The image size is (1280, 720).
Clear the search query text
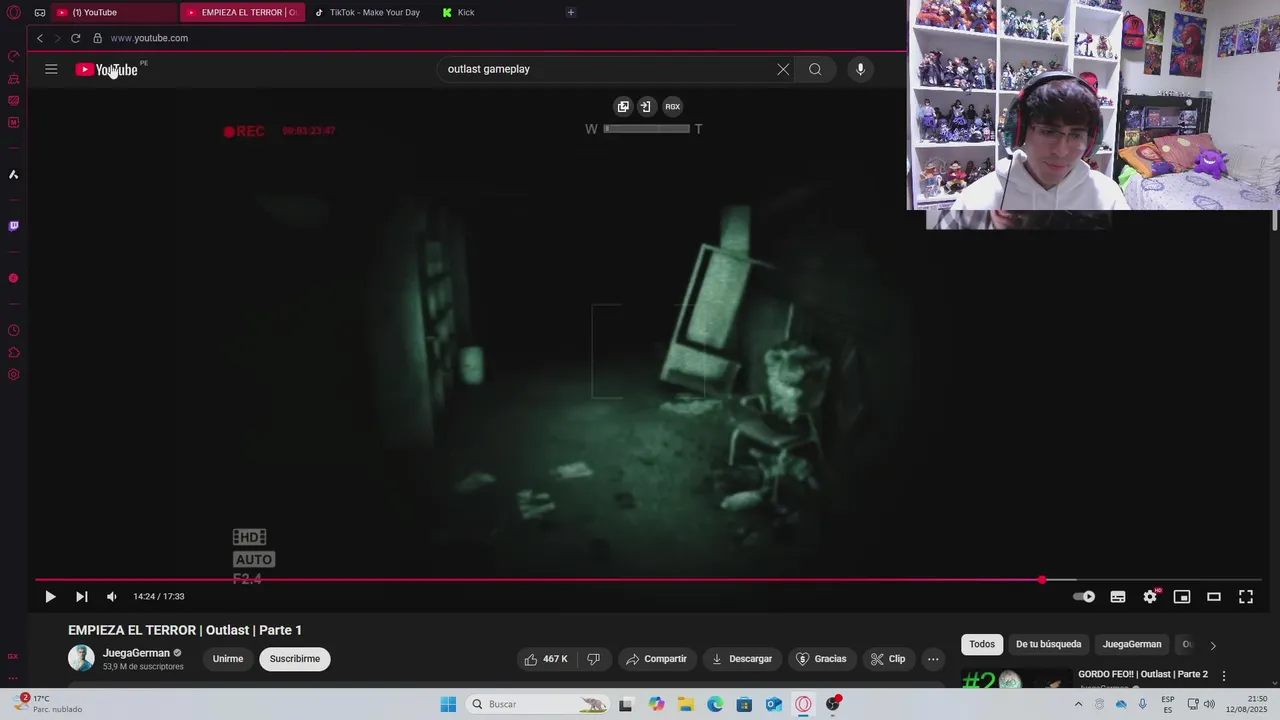(783, 69)
